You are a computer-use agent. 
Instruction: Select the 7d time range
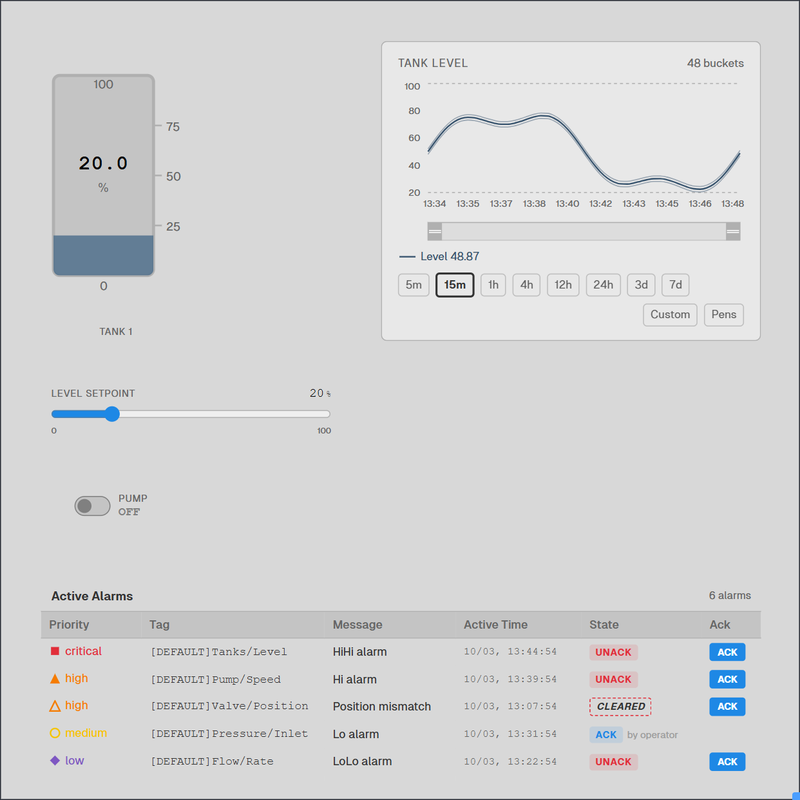pyautogui.click(x=675, y=285)
